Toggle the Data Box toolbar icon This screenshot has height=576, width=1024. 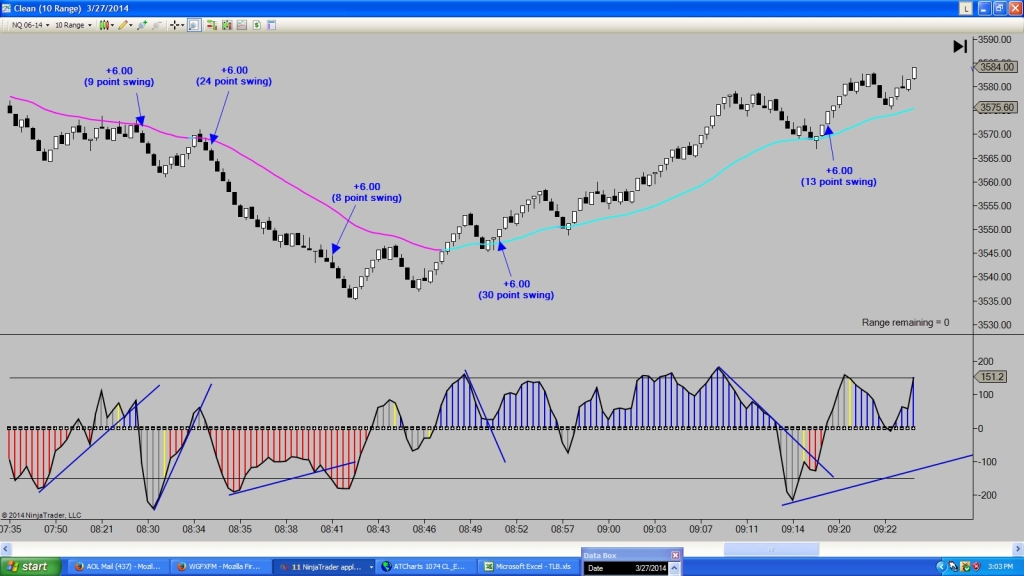[x=194, y=25]
